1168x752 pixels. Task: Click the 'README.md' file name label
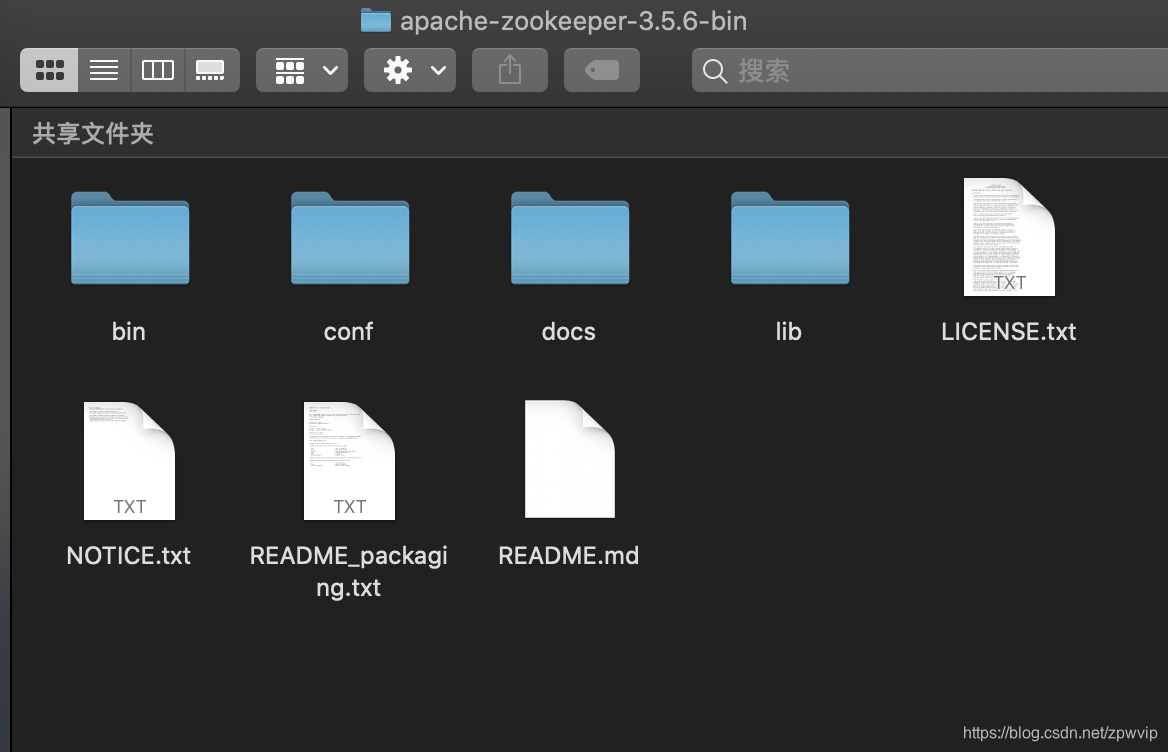coord(568,555)
